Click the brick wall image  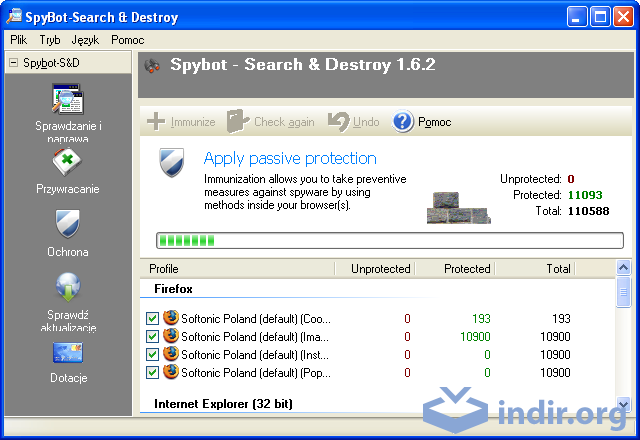[x=458, y=208]
